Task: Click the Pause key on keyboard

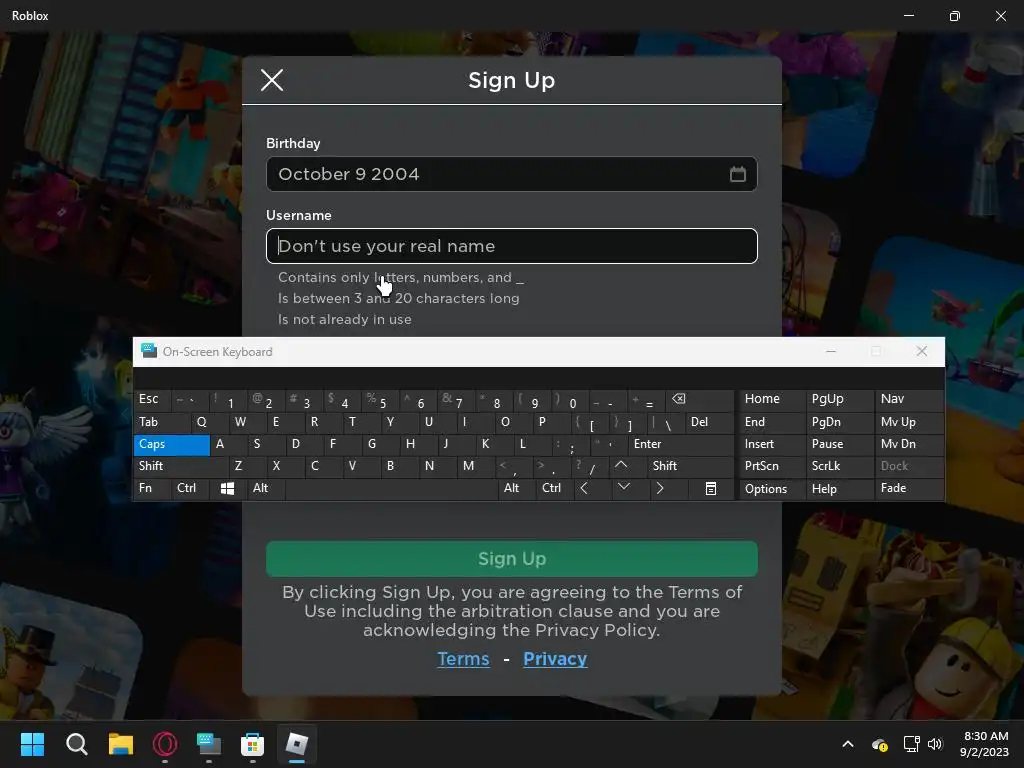Action: [839, 444]
